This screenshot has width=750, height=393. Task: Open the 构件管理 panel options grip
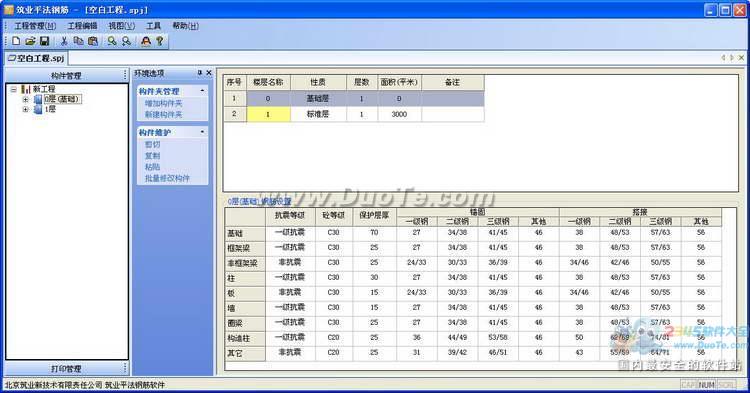coord(125,75)
